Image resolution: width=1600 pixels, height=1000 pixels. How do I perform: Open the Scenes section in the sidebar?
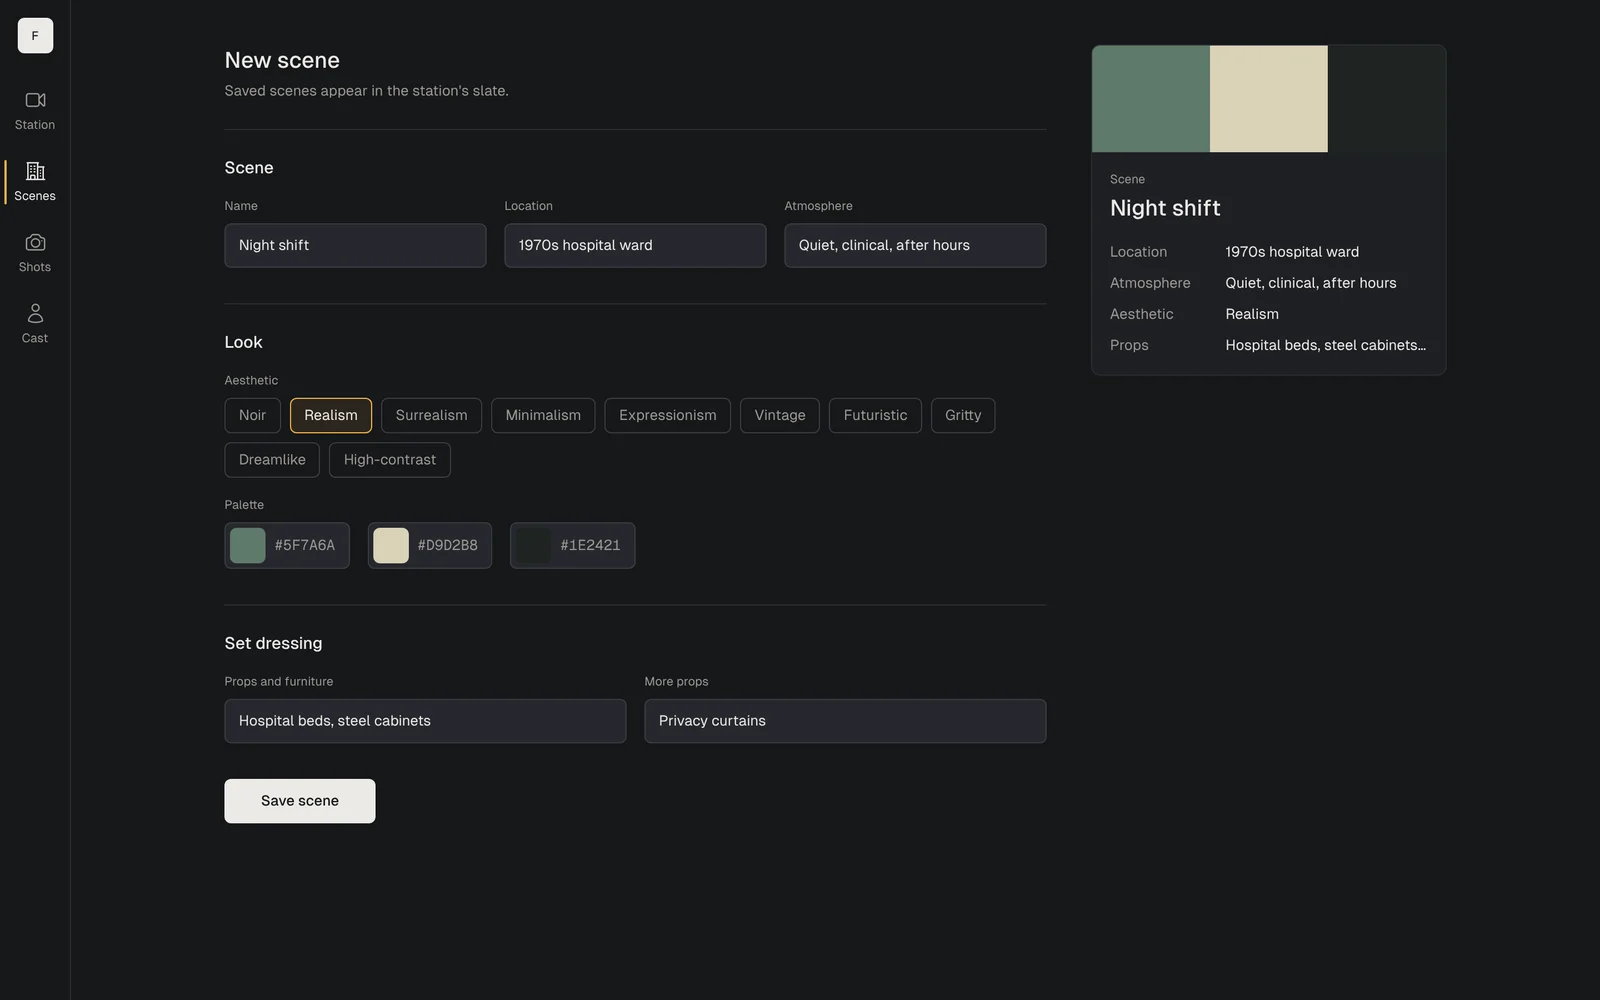(x=35, y=182)
